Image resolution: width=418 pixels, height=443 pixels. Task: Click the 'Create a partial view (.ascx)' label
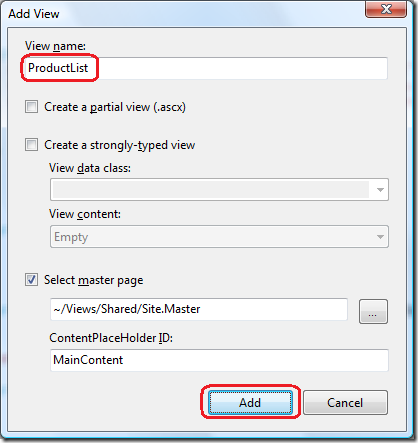(115, 107)
